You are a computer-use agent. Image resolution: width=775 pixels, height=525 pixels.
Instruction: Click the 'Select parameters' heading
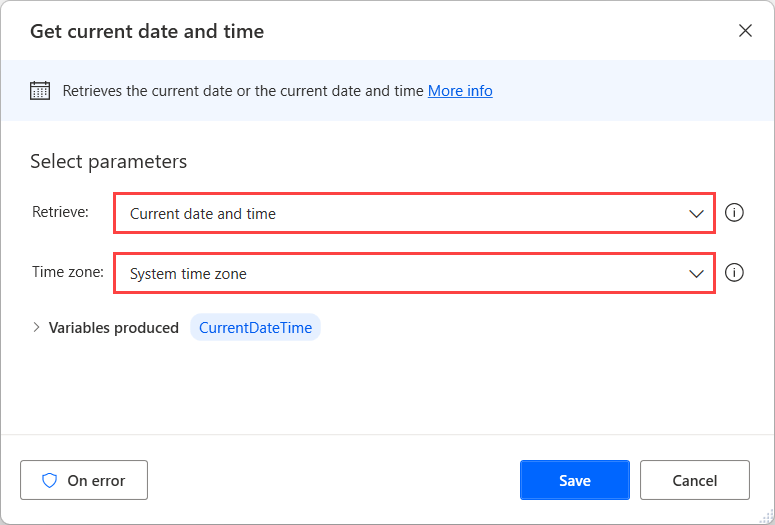pyautogui.click(x=108, y=161)
